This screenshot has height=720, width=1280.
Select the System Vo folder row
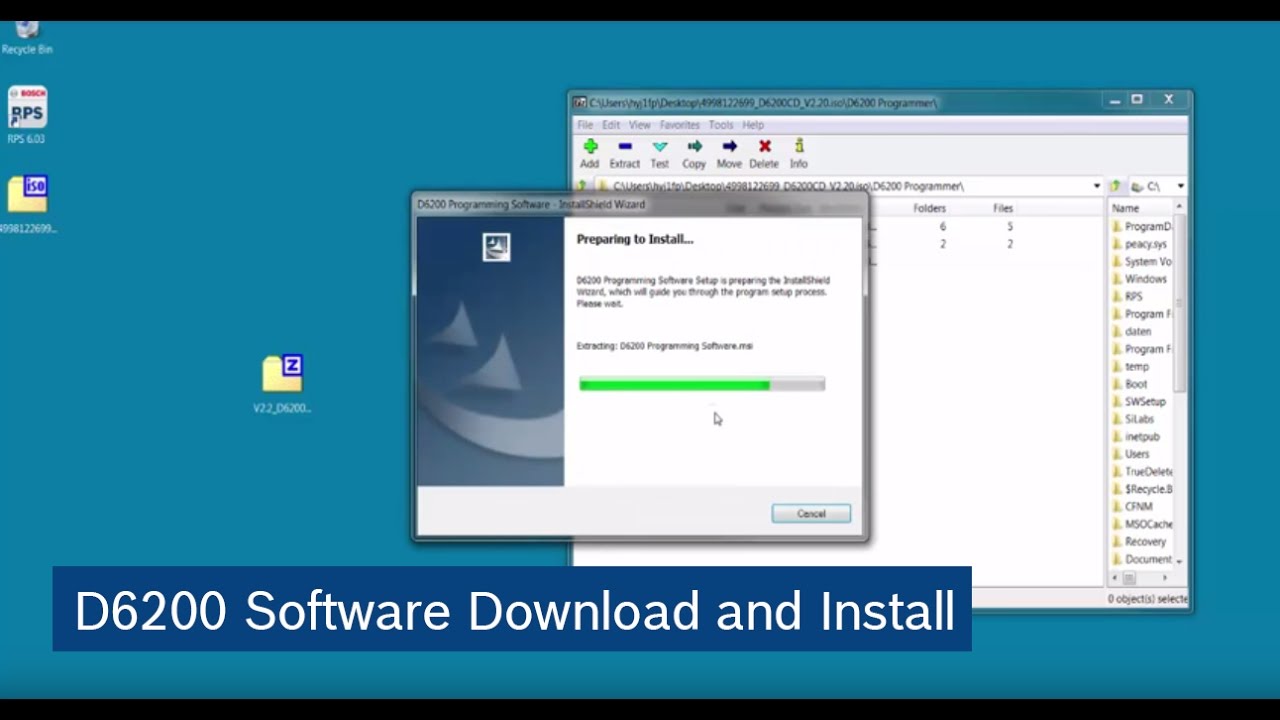point(1140,261)
